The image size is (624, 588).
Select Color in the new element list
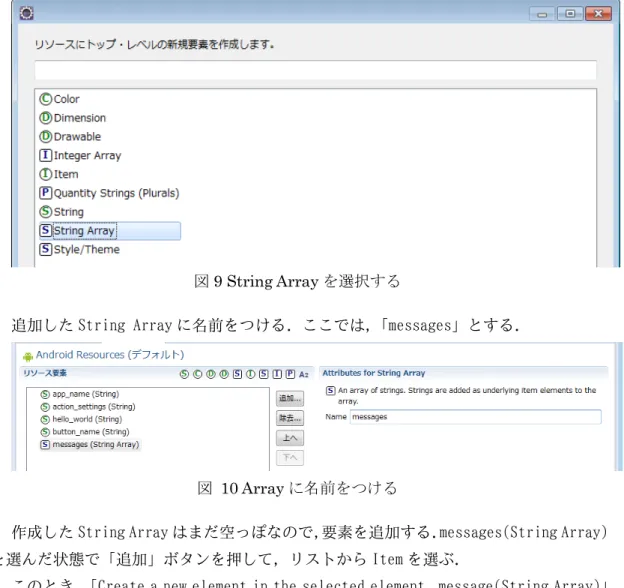tap(60, 99)
